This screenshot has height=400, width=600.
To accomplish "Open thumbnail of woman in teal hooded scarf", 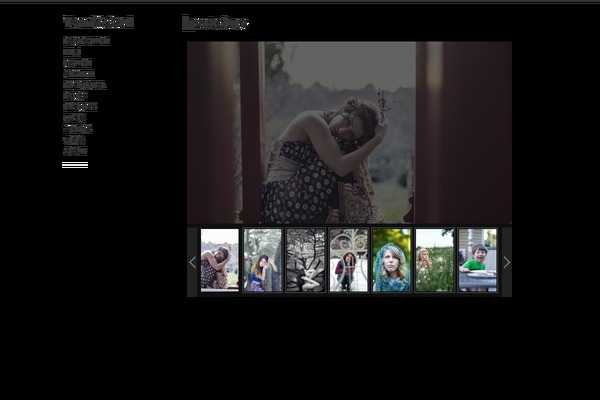I will (x=392, y=260).
